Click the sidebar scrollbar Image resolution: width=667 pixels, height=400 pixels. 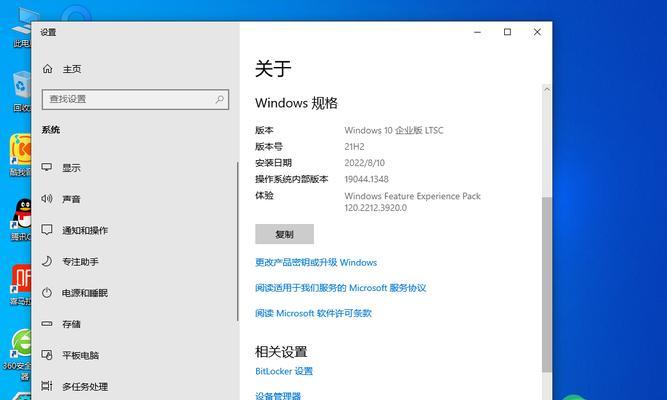pos(238,241)
